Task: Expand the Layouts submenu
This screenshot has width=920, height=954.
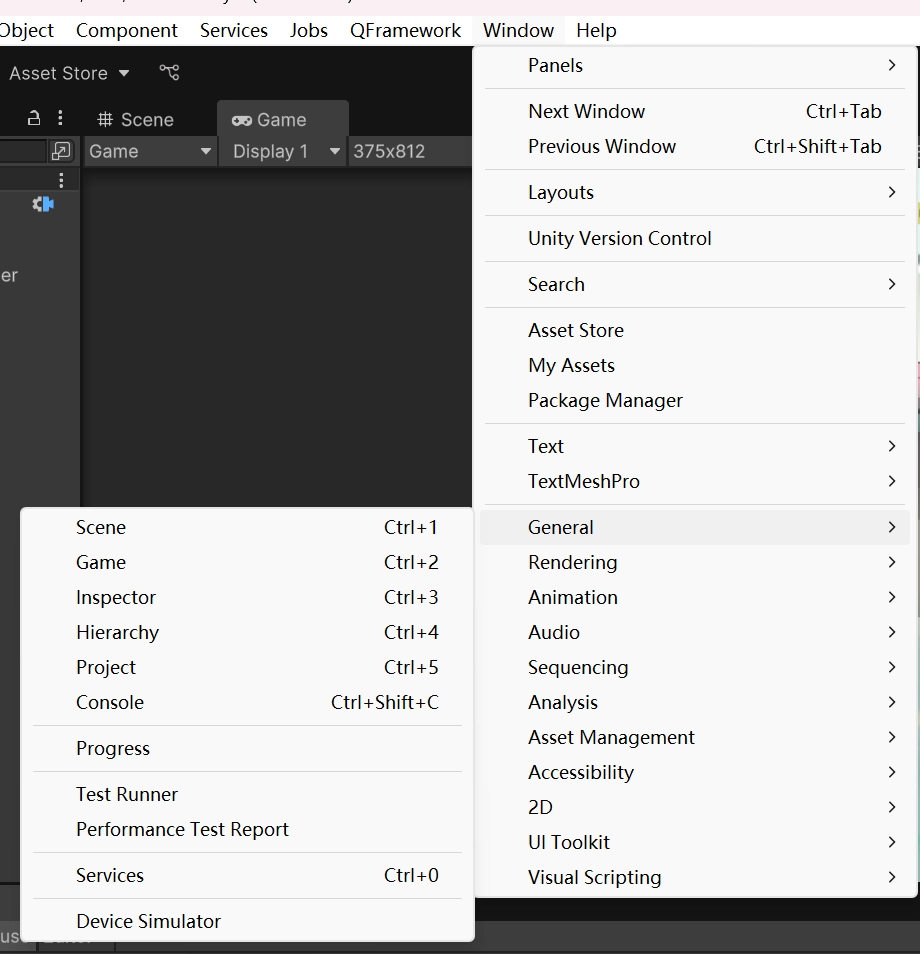Action: coord(695,192)
